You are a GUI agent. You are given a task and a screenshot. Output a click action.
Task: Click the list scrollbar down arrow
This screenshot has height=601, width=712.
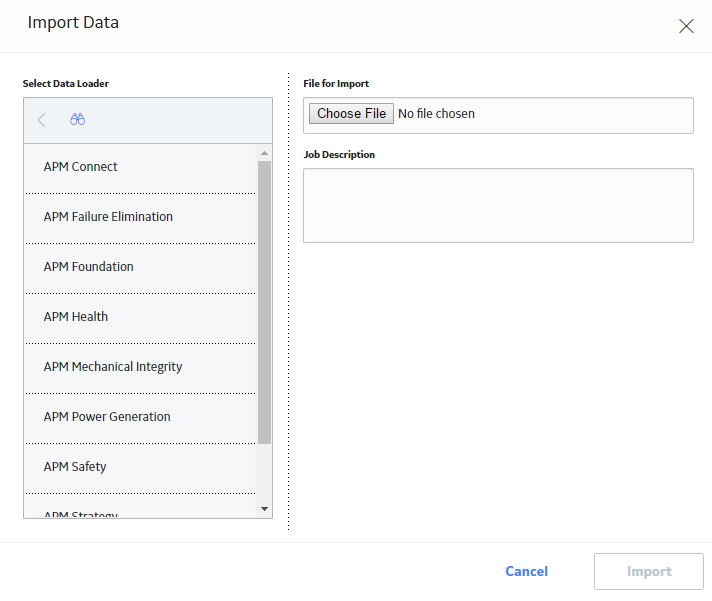264,509
